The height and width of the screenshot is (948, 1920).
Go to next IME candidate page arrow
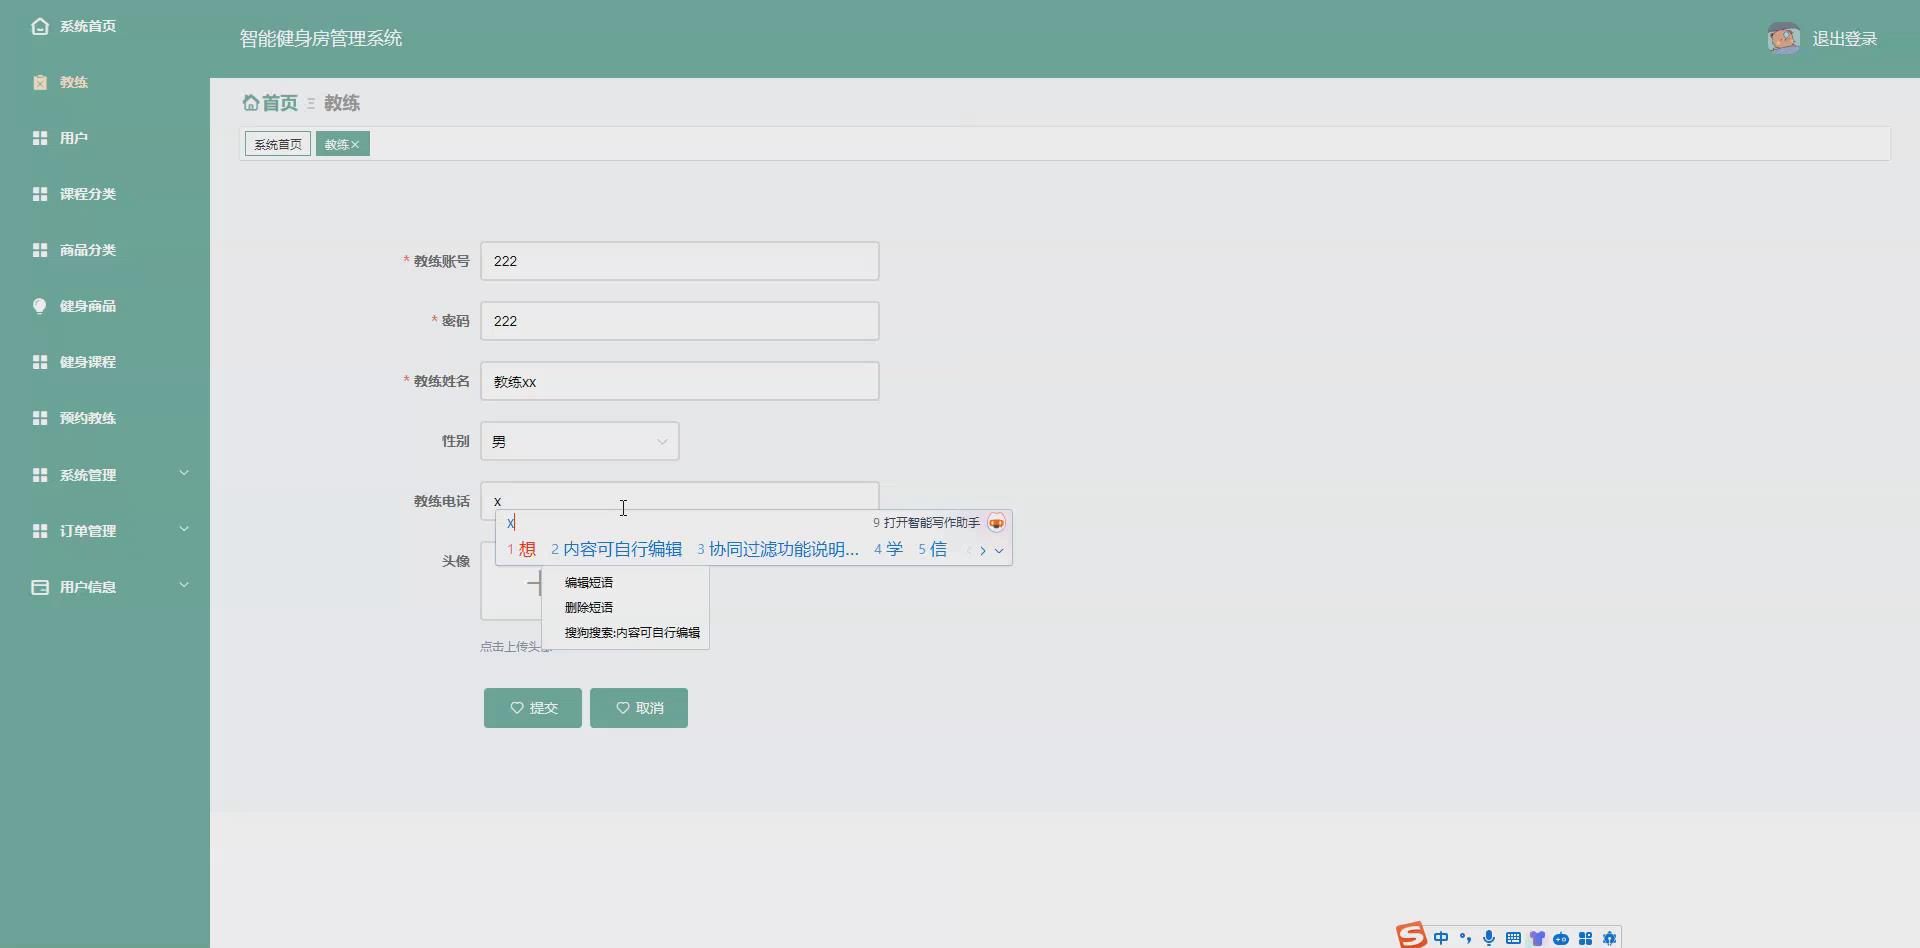[983, 550]
